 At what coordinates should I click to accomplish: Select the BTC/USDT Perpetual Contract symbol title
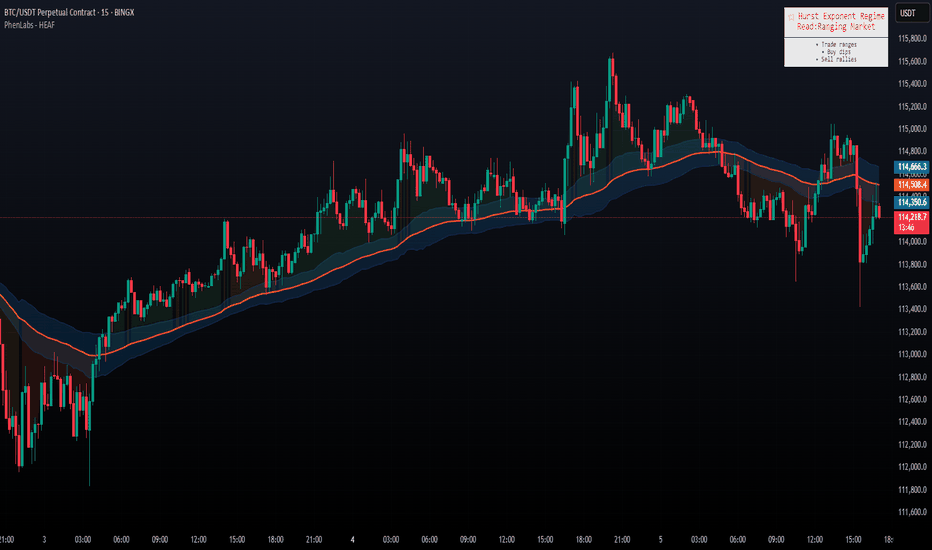click(x=69, y=12)
